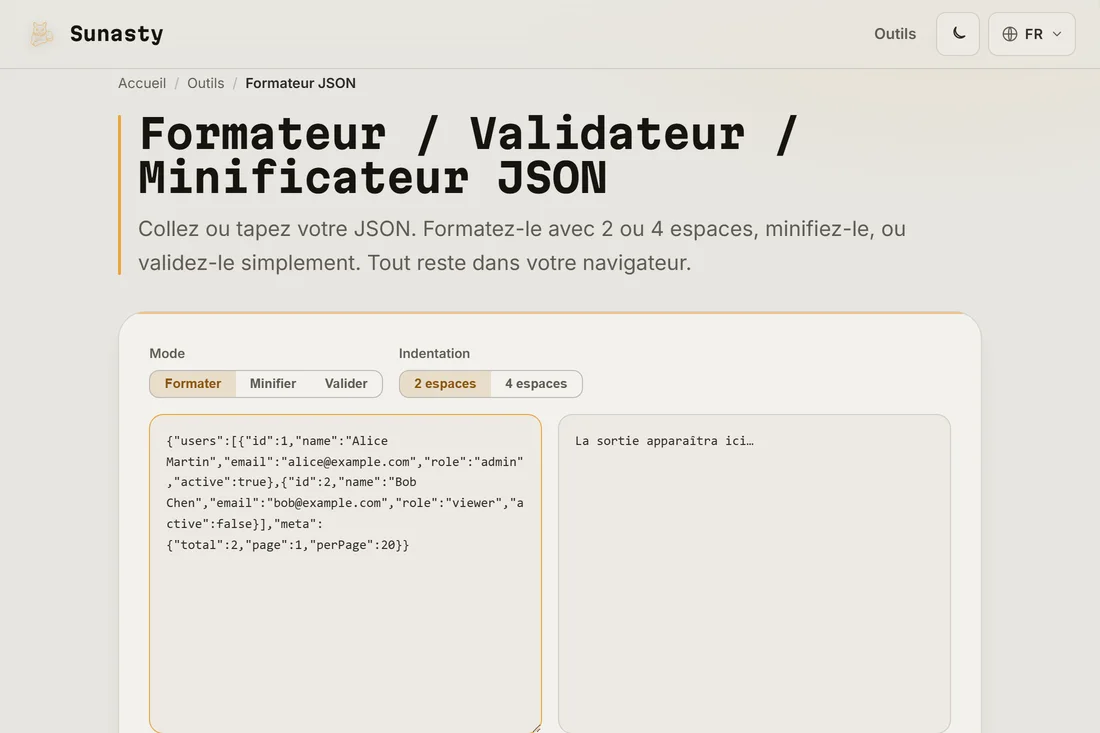
Task: Toggle dark mode with moon icon
Action: (958, 34)
